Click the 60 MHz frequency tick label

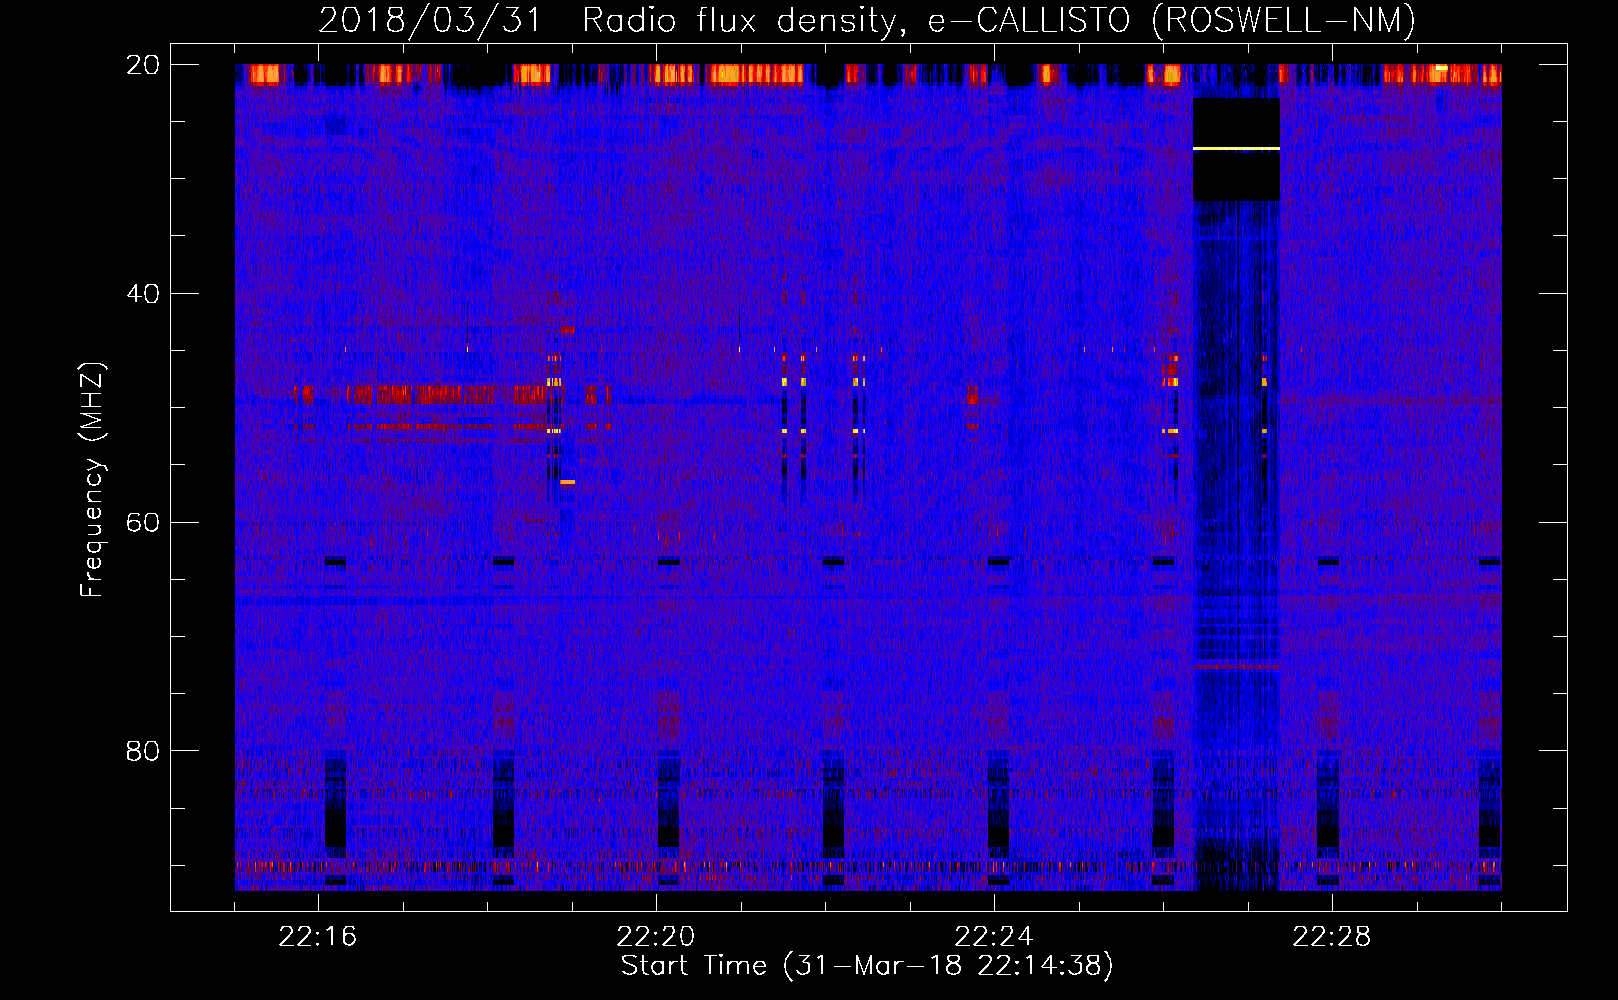[142, 522]
